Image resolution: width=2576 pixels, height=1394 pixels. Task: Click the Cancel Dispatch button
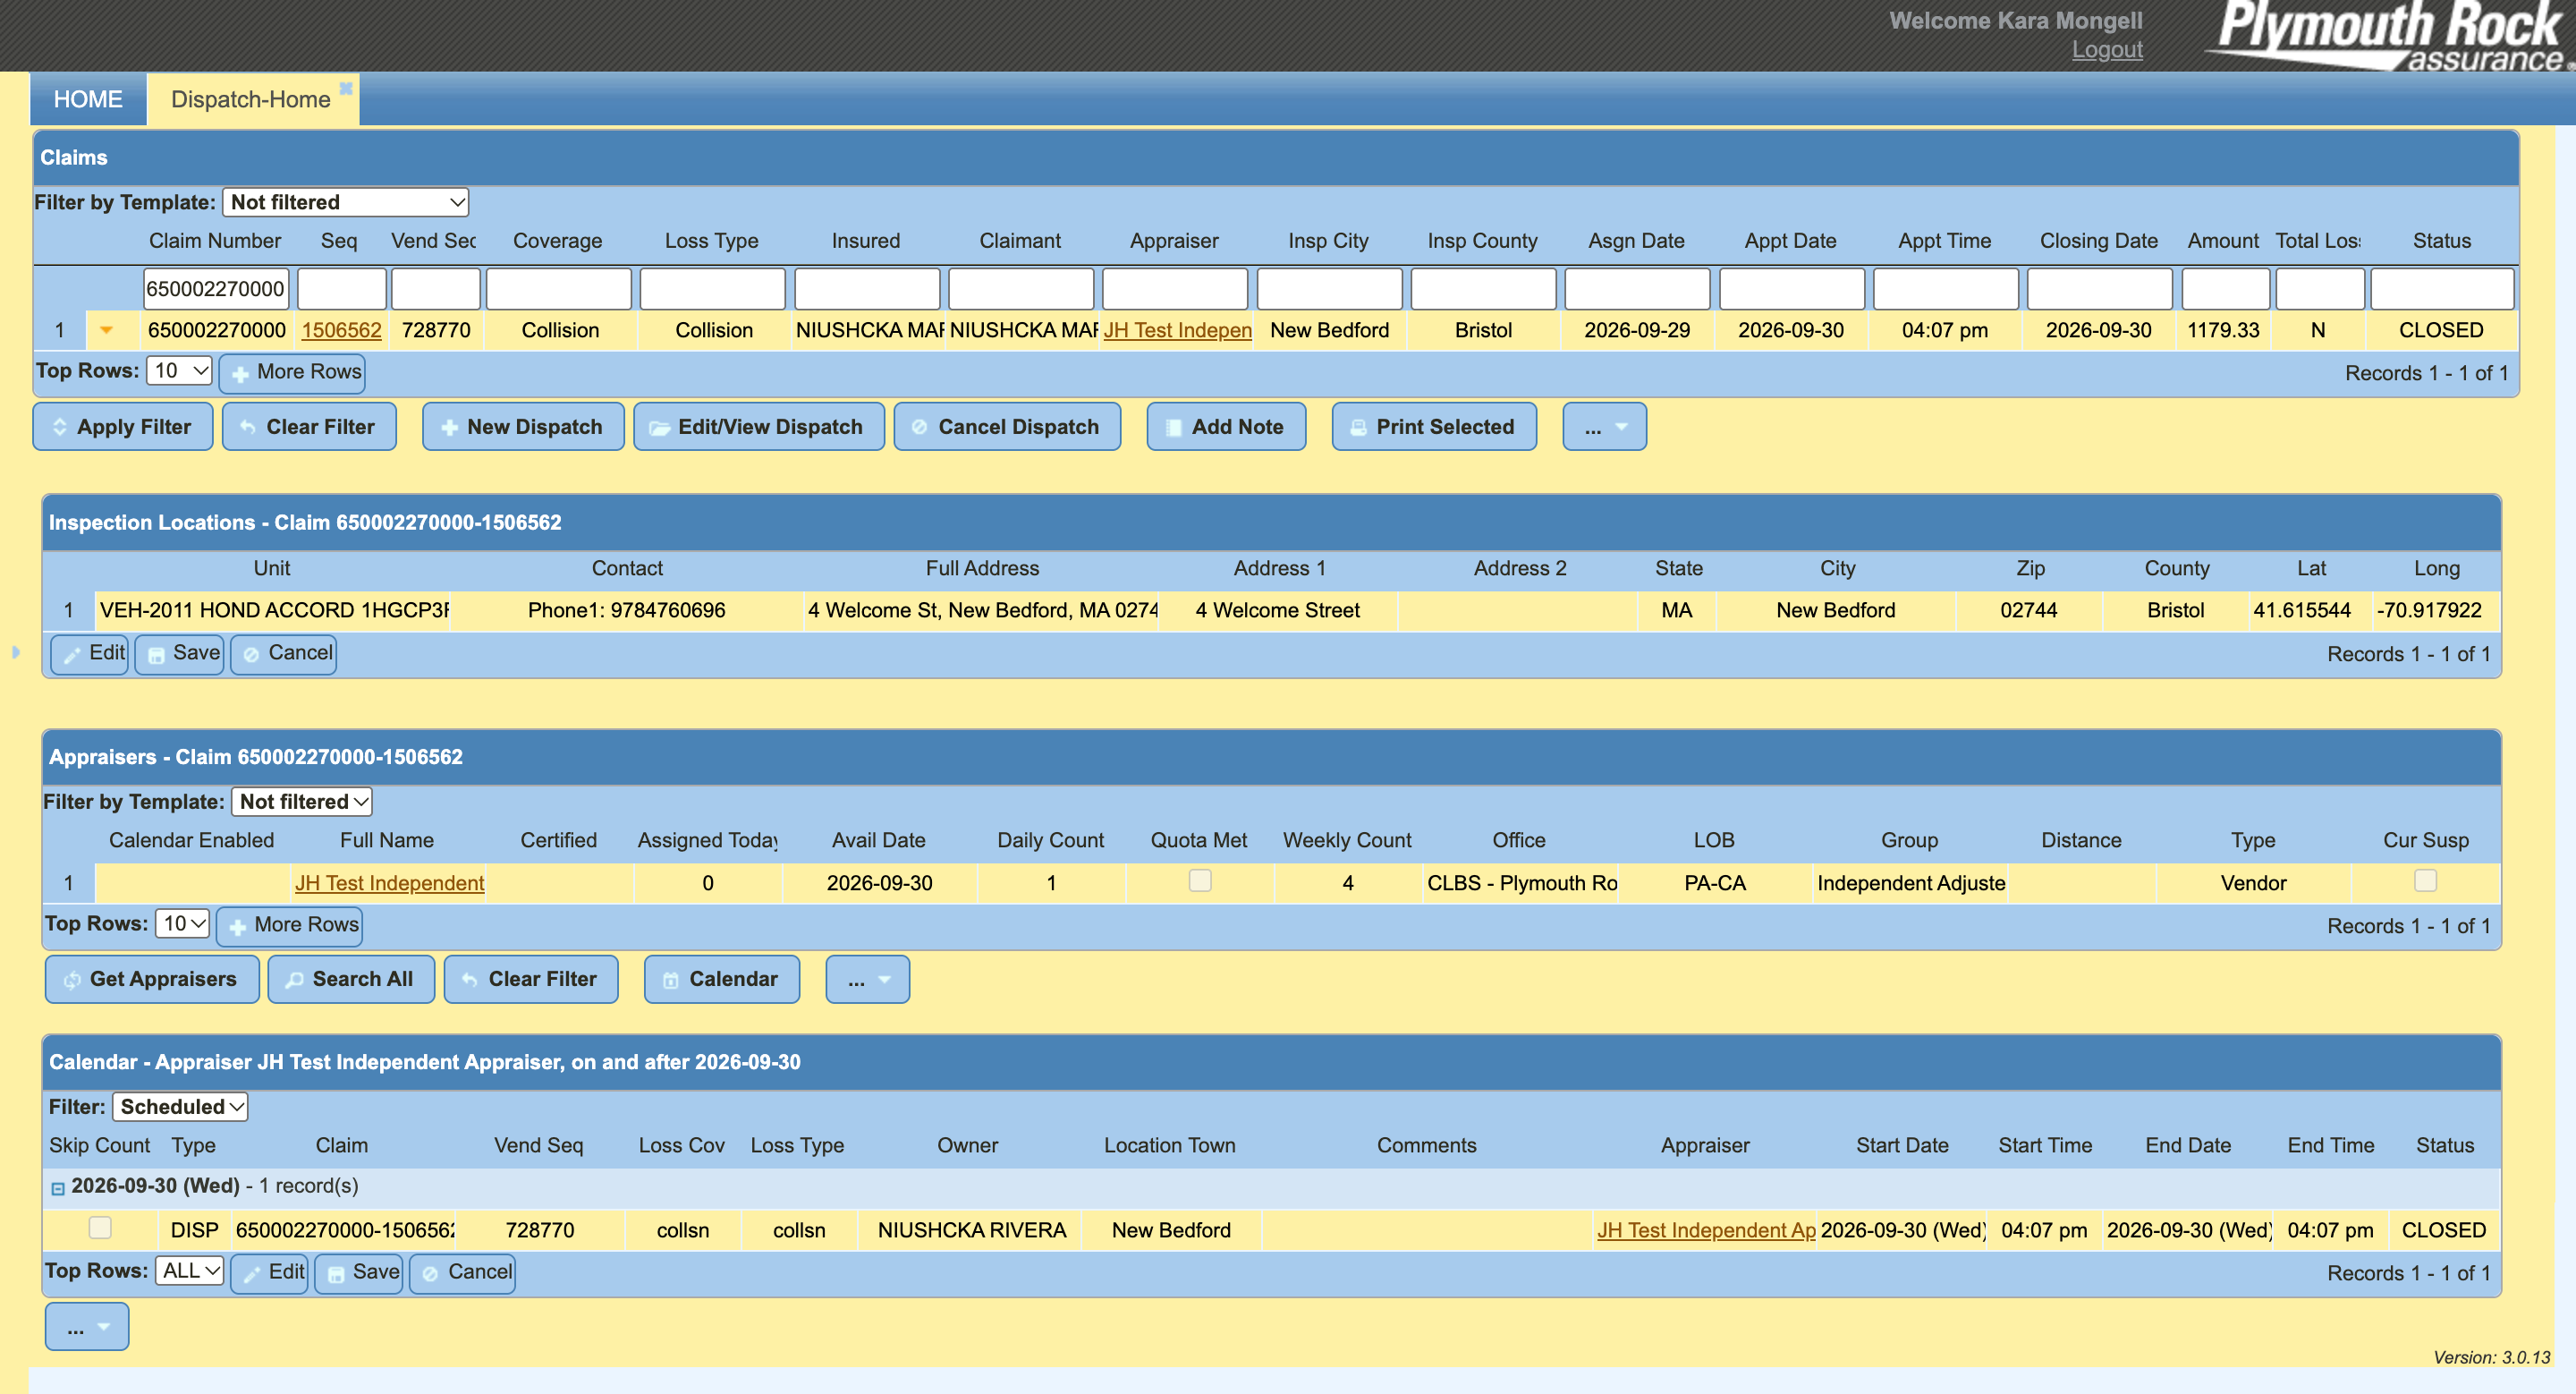pyautogui.click(x=1007, y=427)
